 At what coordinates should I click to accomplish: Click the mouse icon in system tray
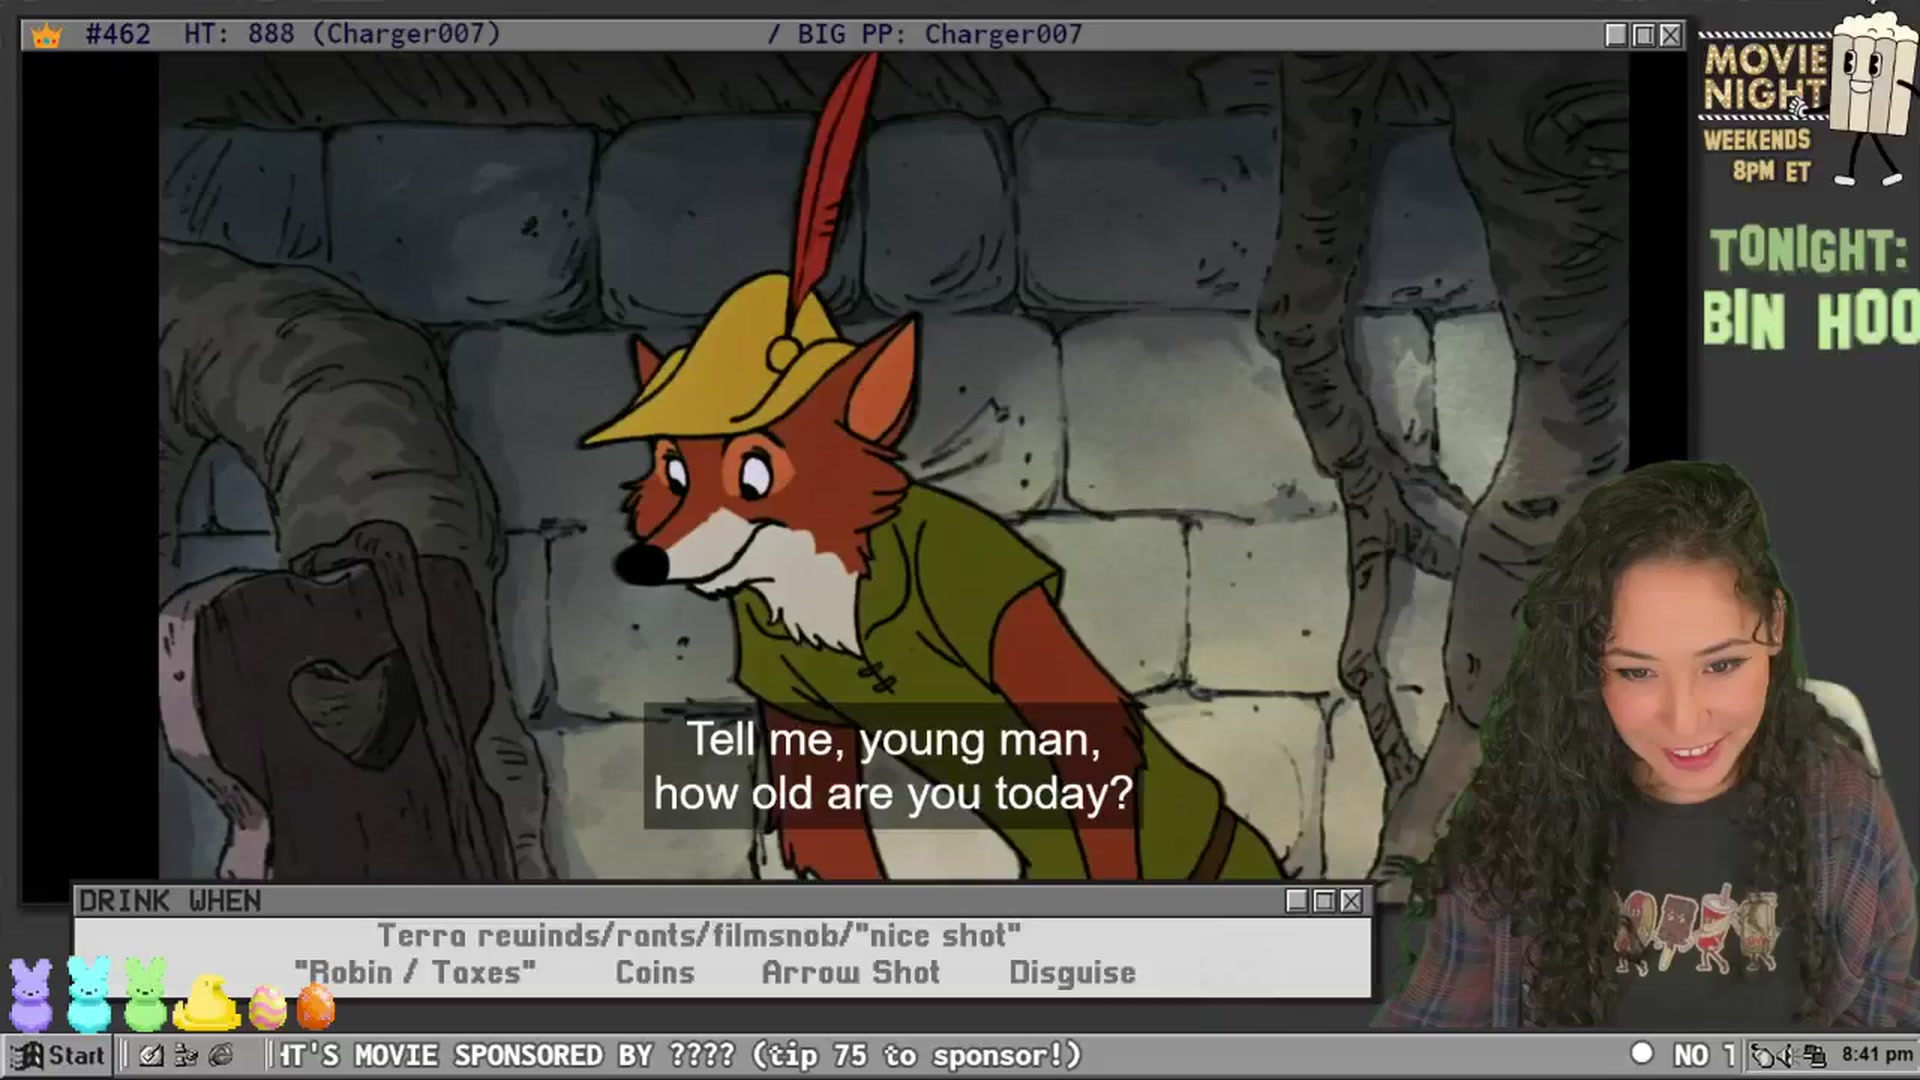pos(1765,1055)
